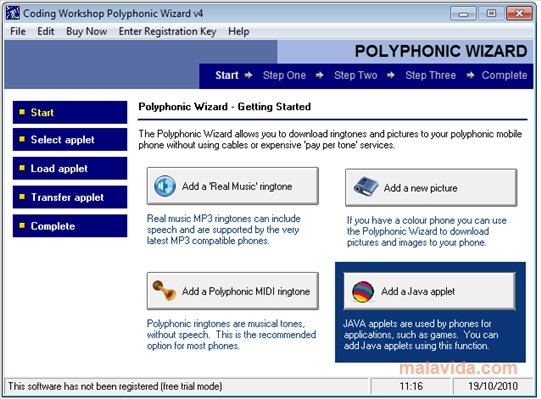Click Add a Polyphonic MIDI ringtone button
541x399 pixels.
coord(233,291)
